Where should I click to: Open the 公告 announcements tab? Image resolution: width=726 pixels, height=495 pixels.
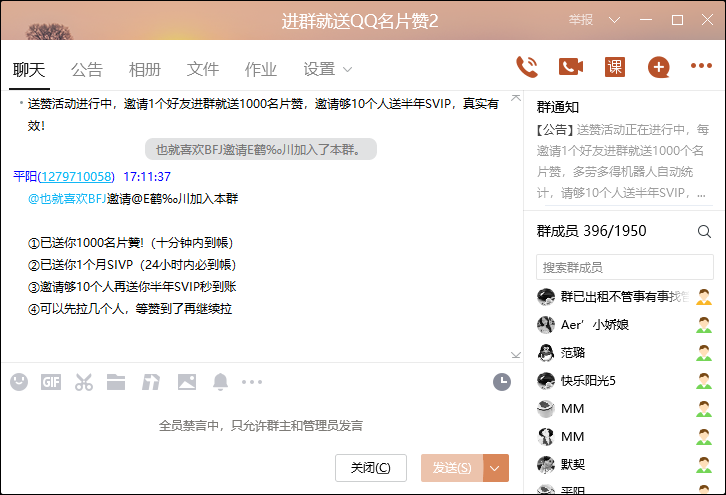87,70
